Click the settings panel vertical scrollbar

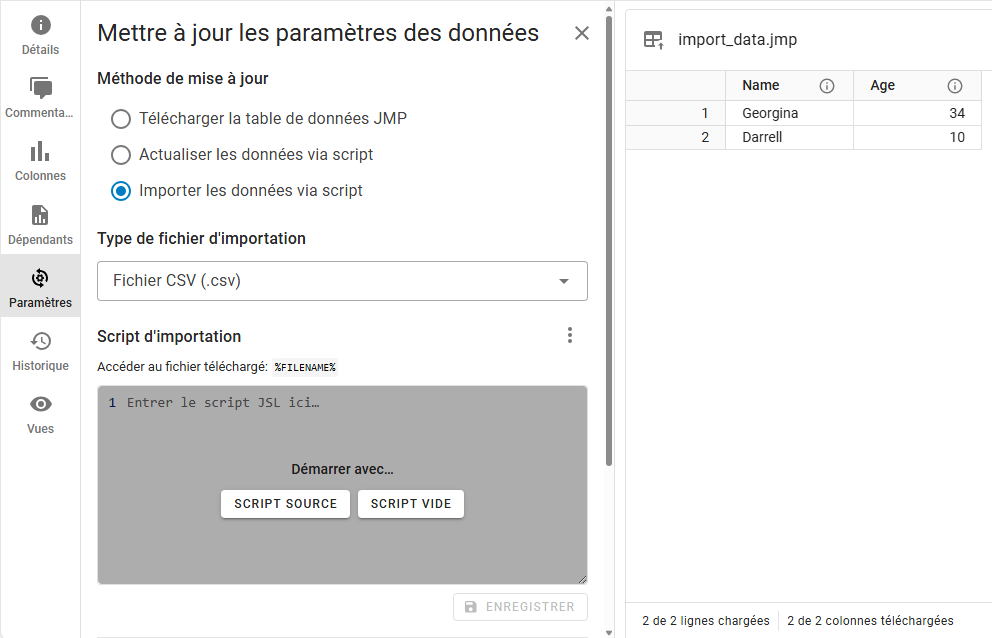tap(609, 240)
